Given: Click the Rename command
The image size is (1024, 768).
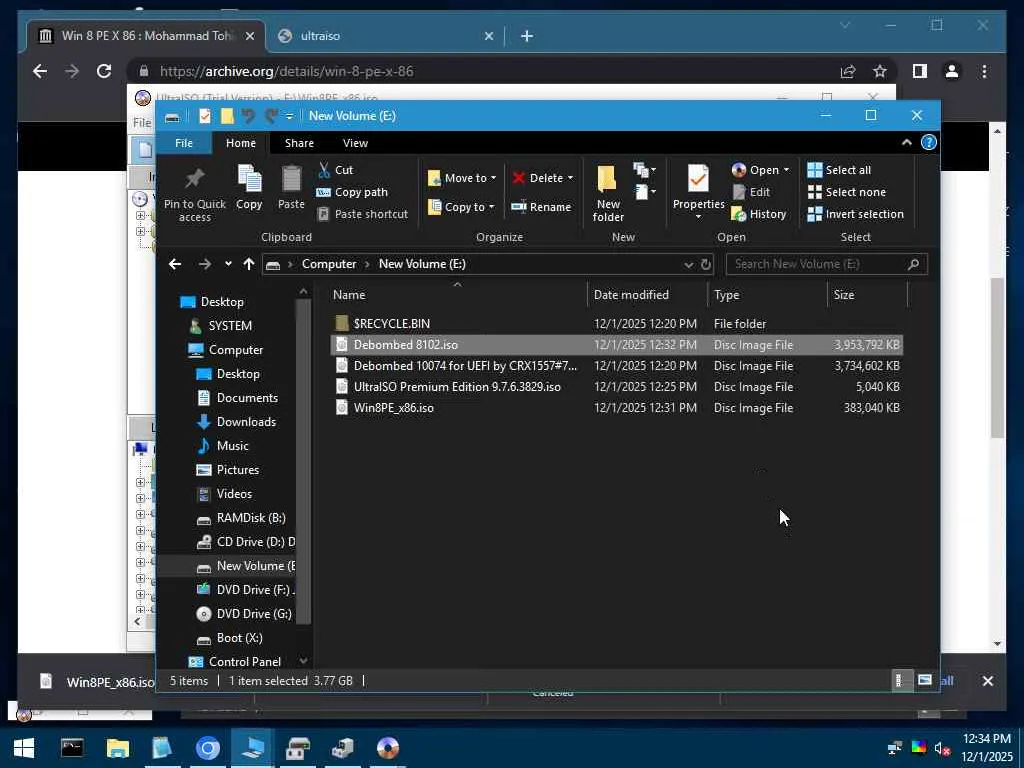Looking at the screenshot, I should 541,207.
